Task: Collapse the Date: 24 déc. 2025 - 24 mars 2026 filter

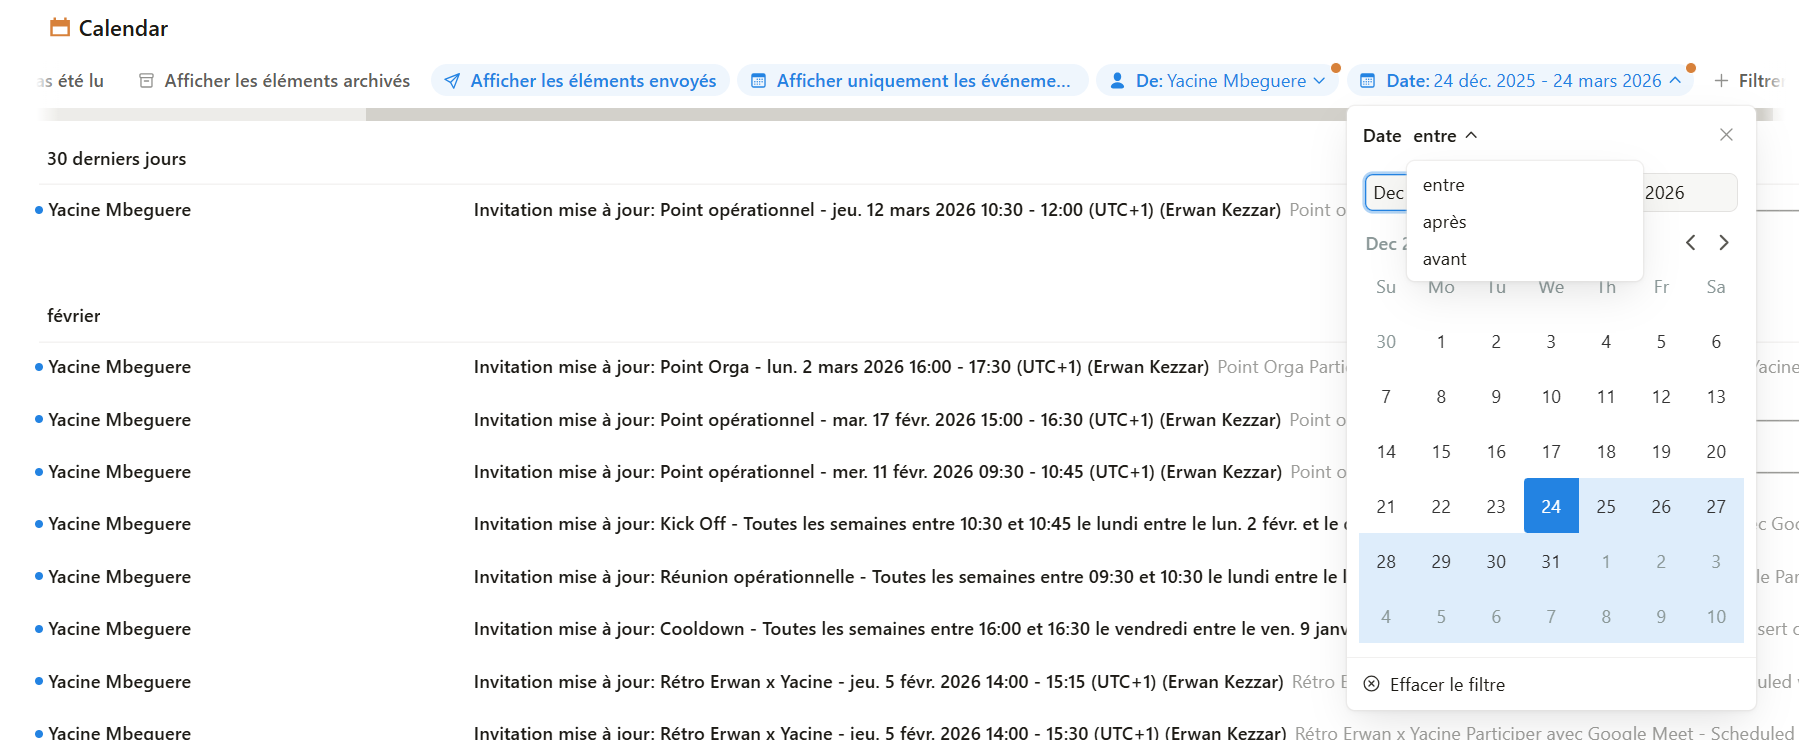Action: tap(1520, 81)
